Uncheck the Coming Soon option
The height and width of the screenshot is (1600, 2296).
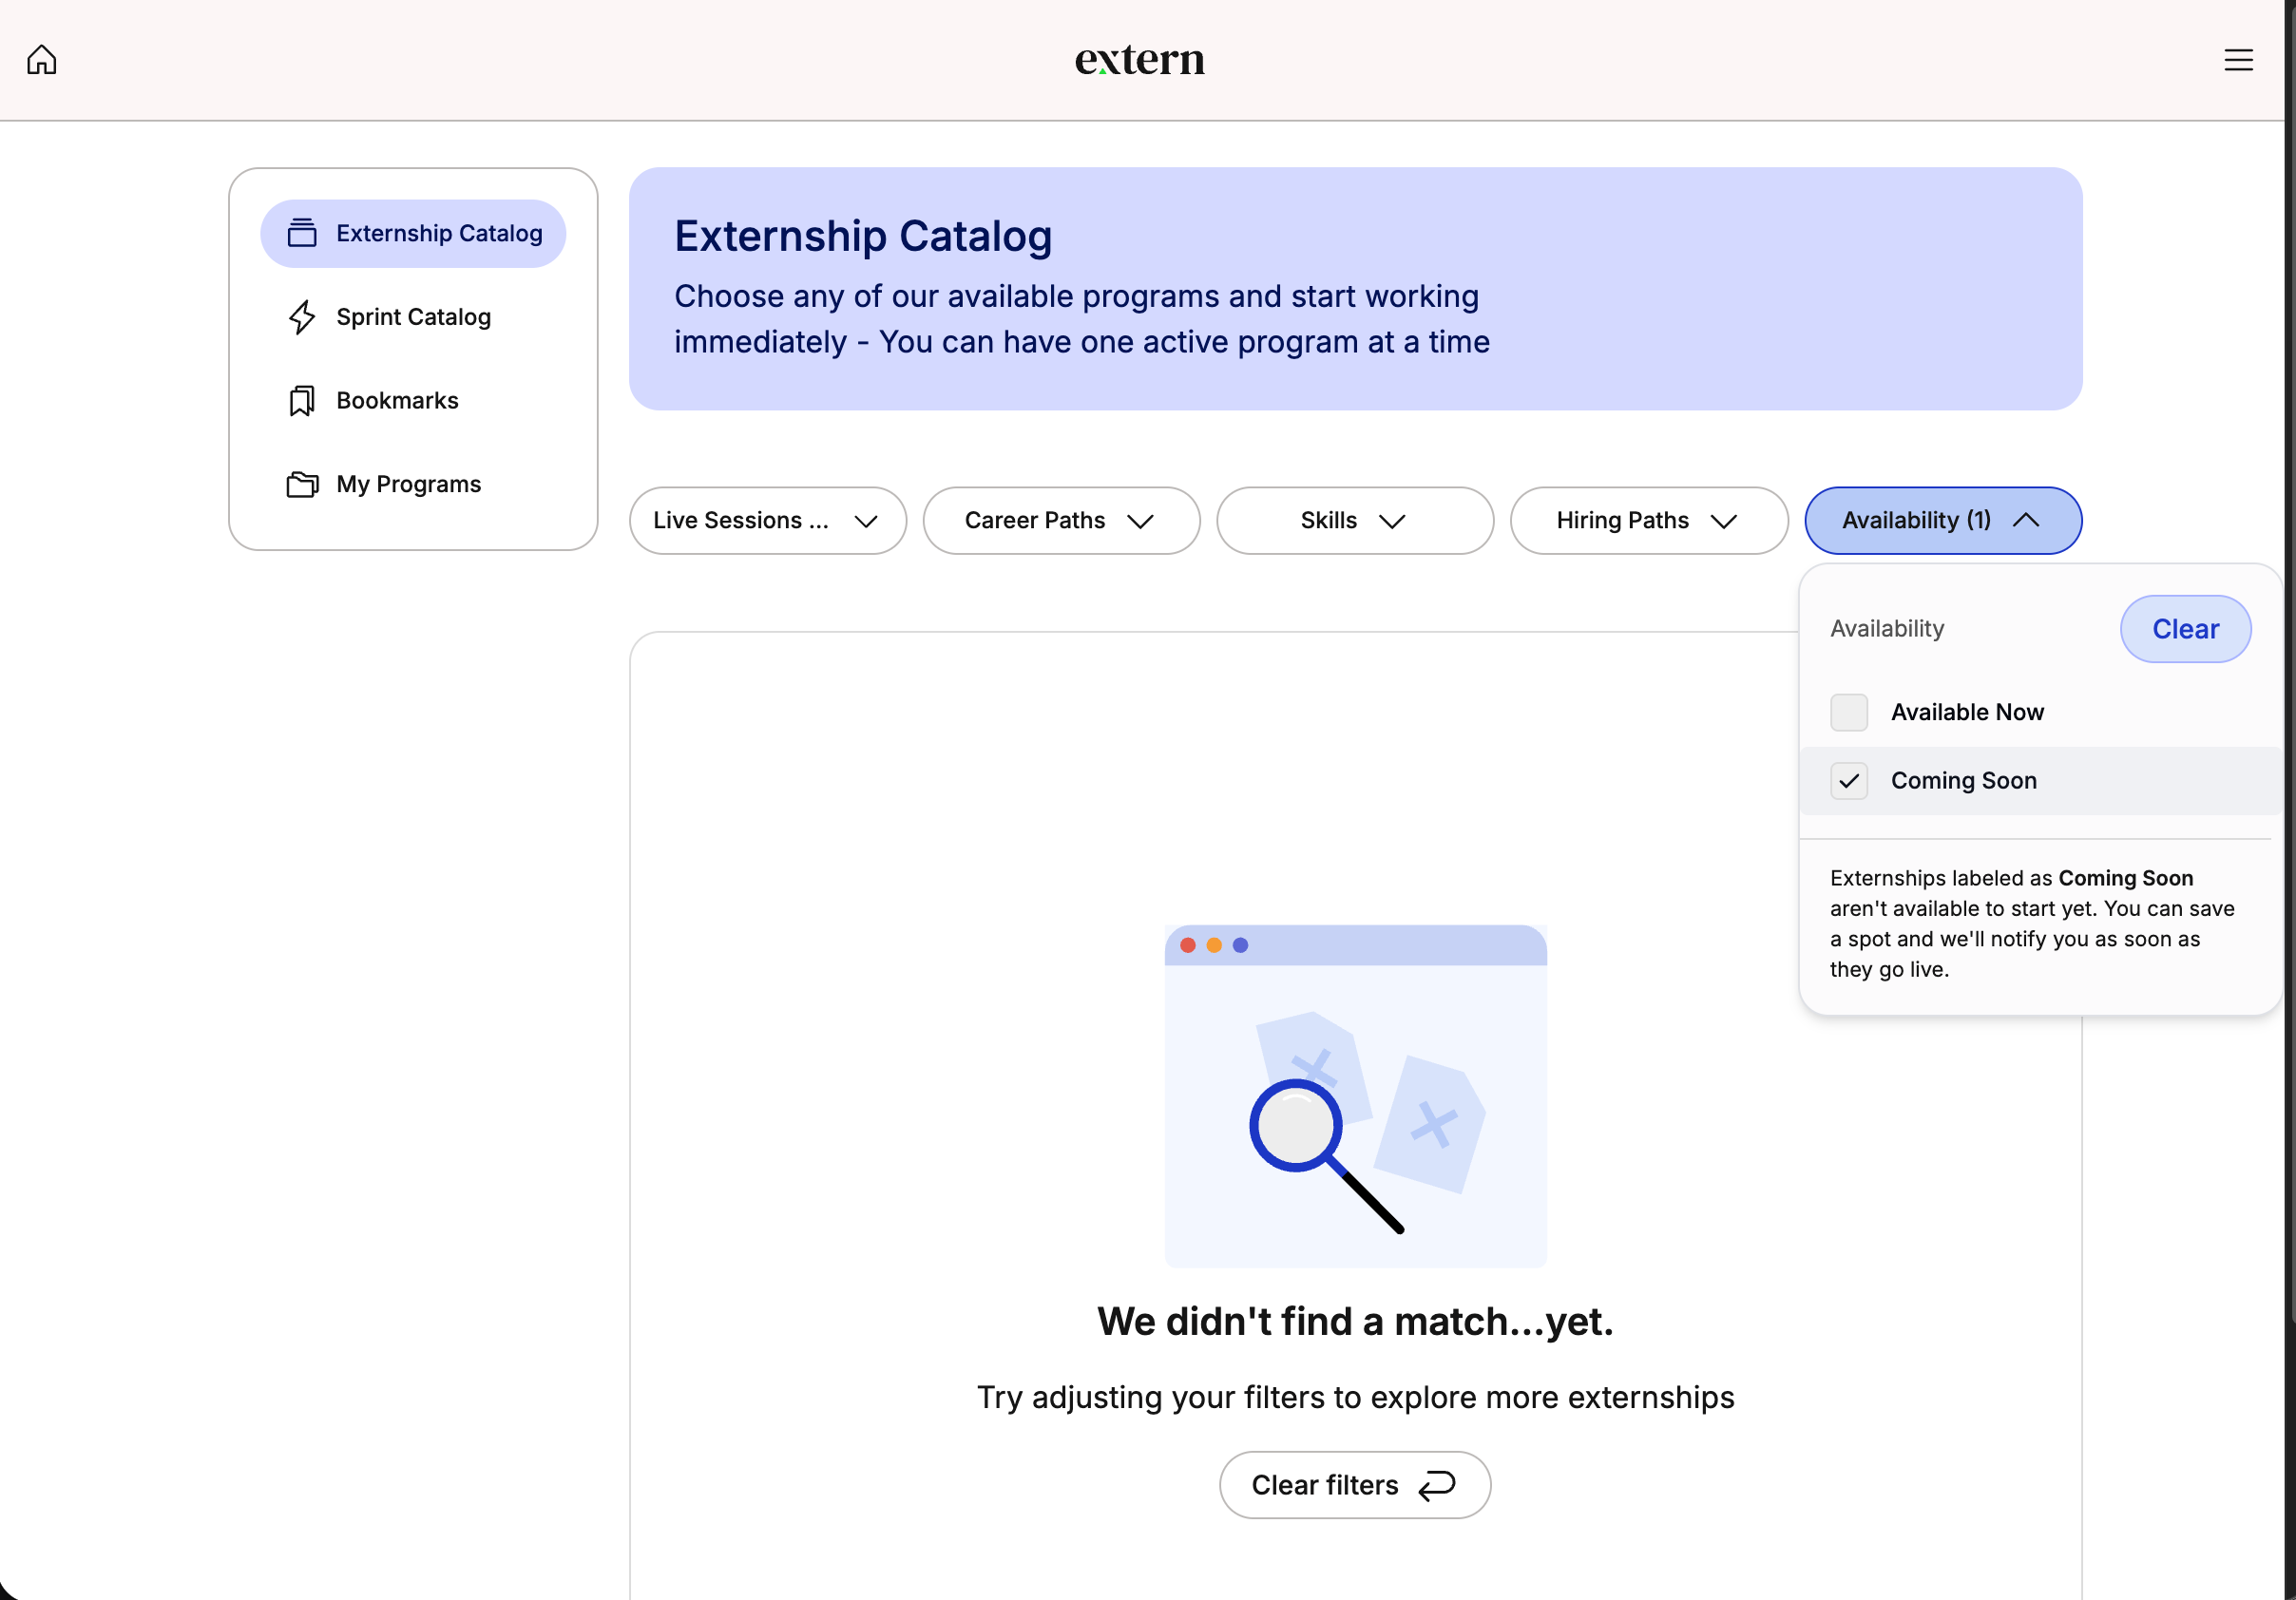tap(1849, 781)
